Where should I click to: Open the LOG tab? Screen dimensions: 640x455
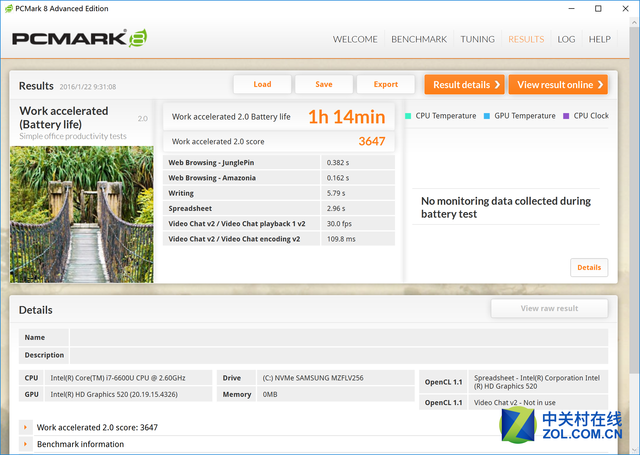[566, 39]
